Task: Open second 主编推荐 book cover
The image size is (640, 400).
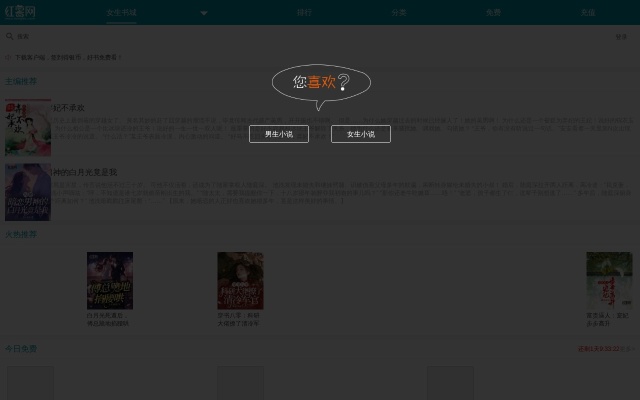Action: pyautogui.click(x=28, y=192)
